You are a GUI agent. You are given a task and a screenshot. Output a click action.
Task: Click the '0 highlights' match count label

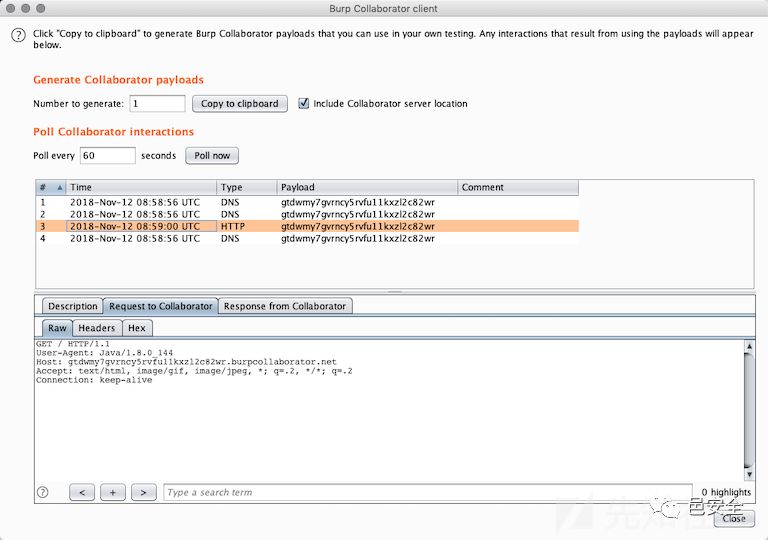click(x=726, y=492)
